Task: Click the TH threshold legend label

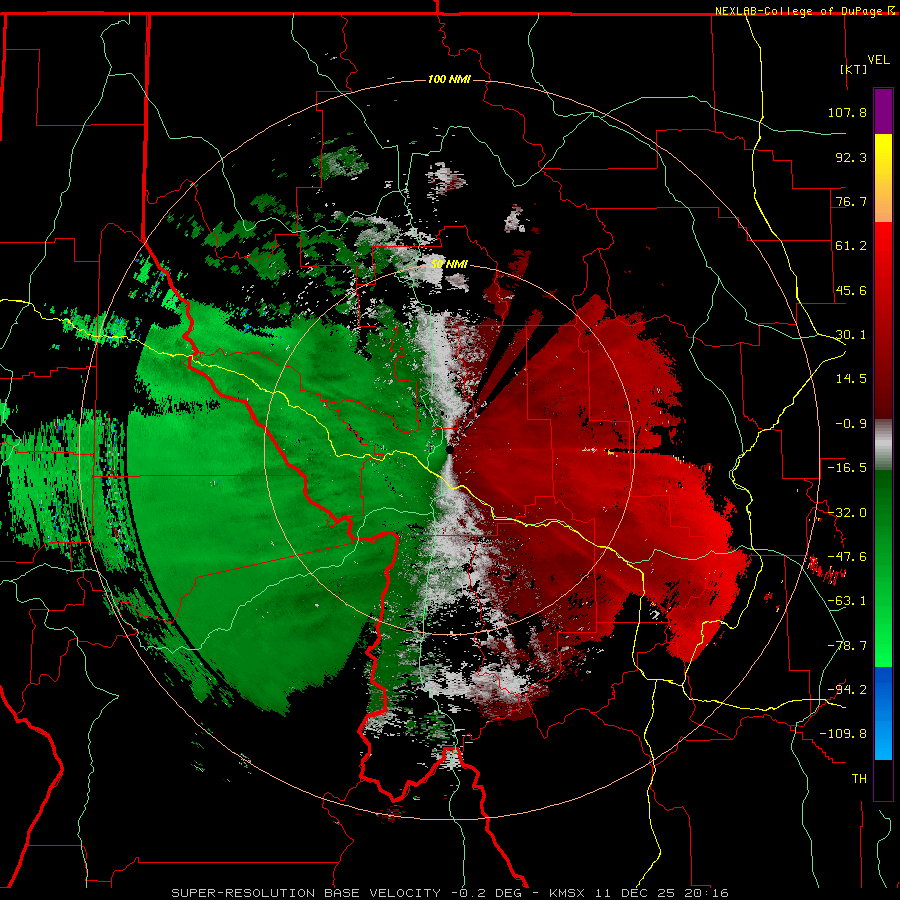Action: pos(859,779)
